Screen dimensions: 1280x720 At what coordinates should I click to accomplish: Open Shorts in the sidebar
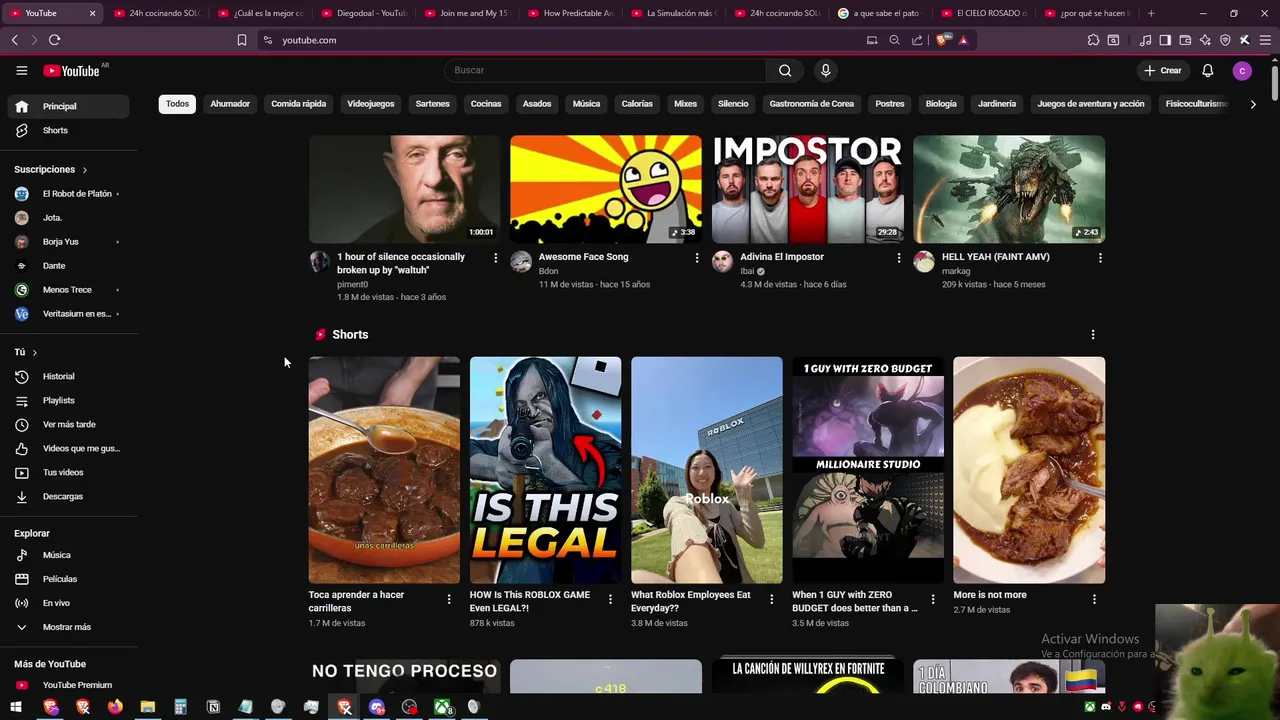pos(68,130)
